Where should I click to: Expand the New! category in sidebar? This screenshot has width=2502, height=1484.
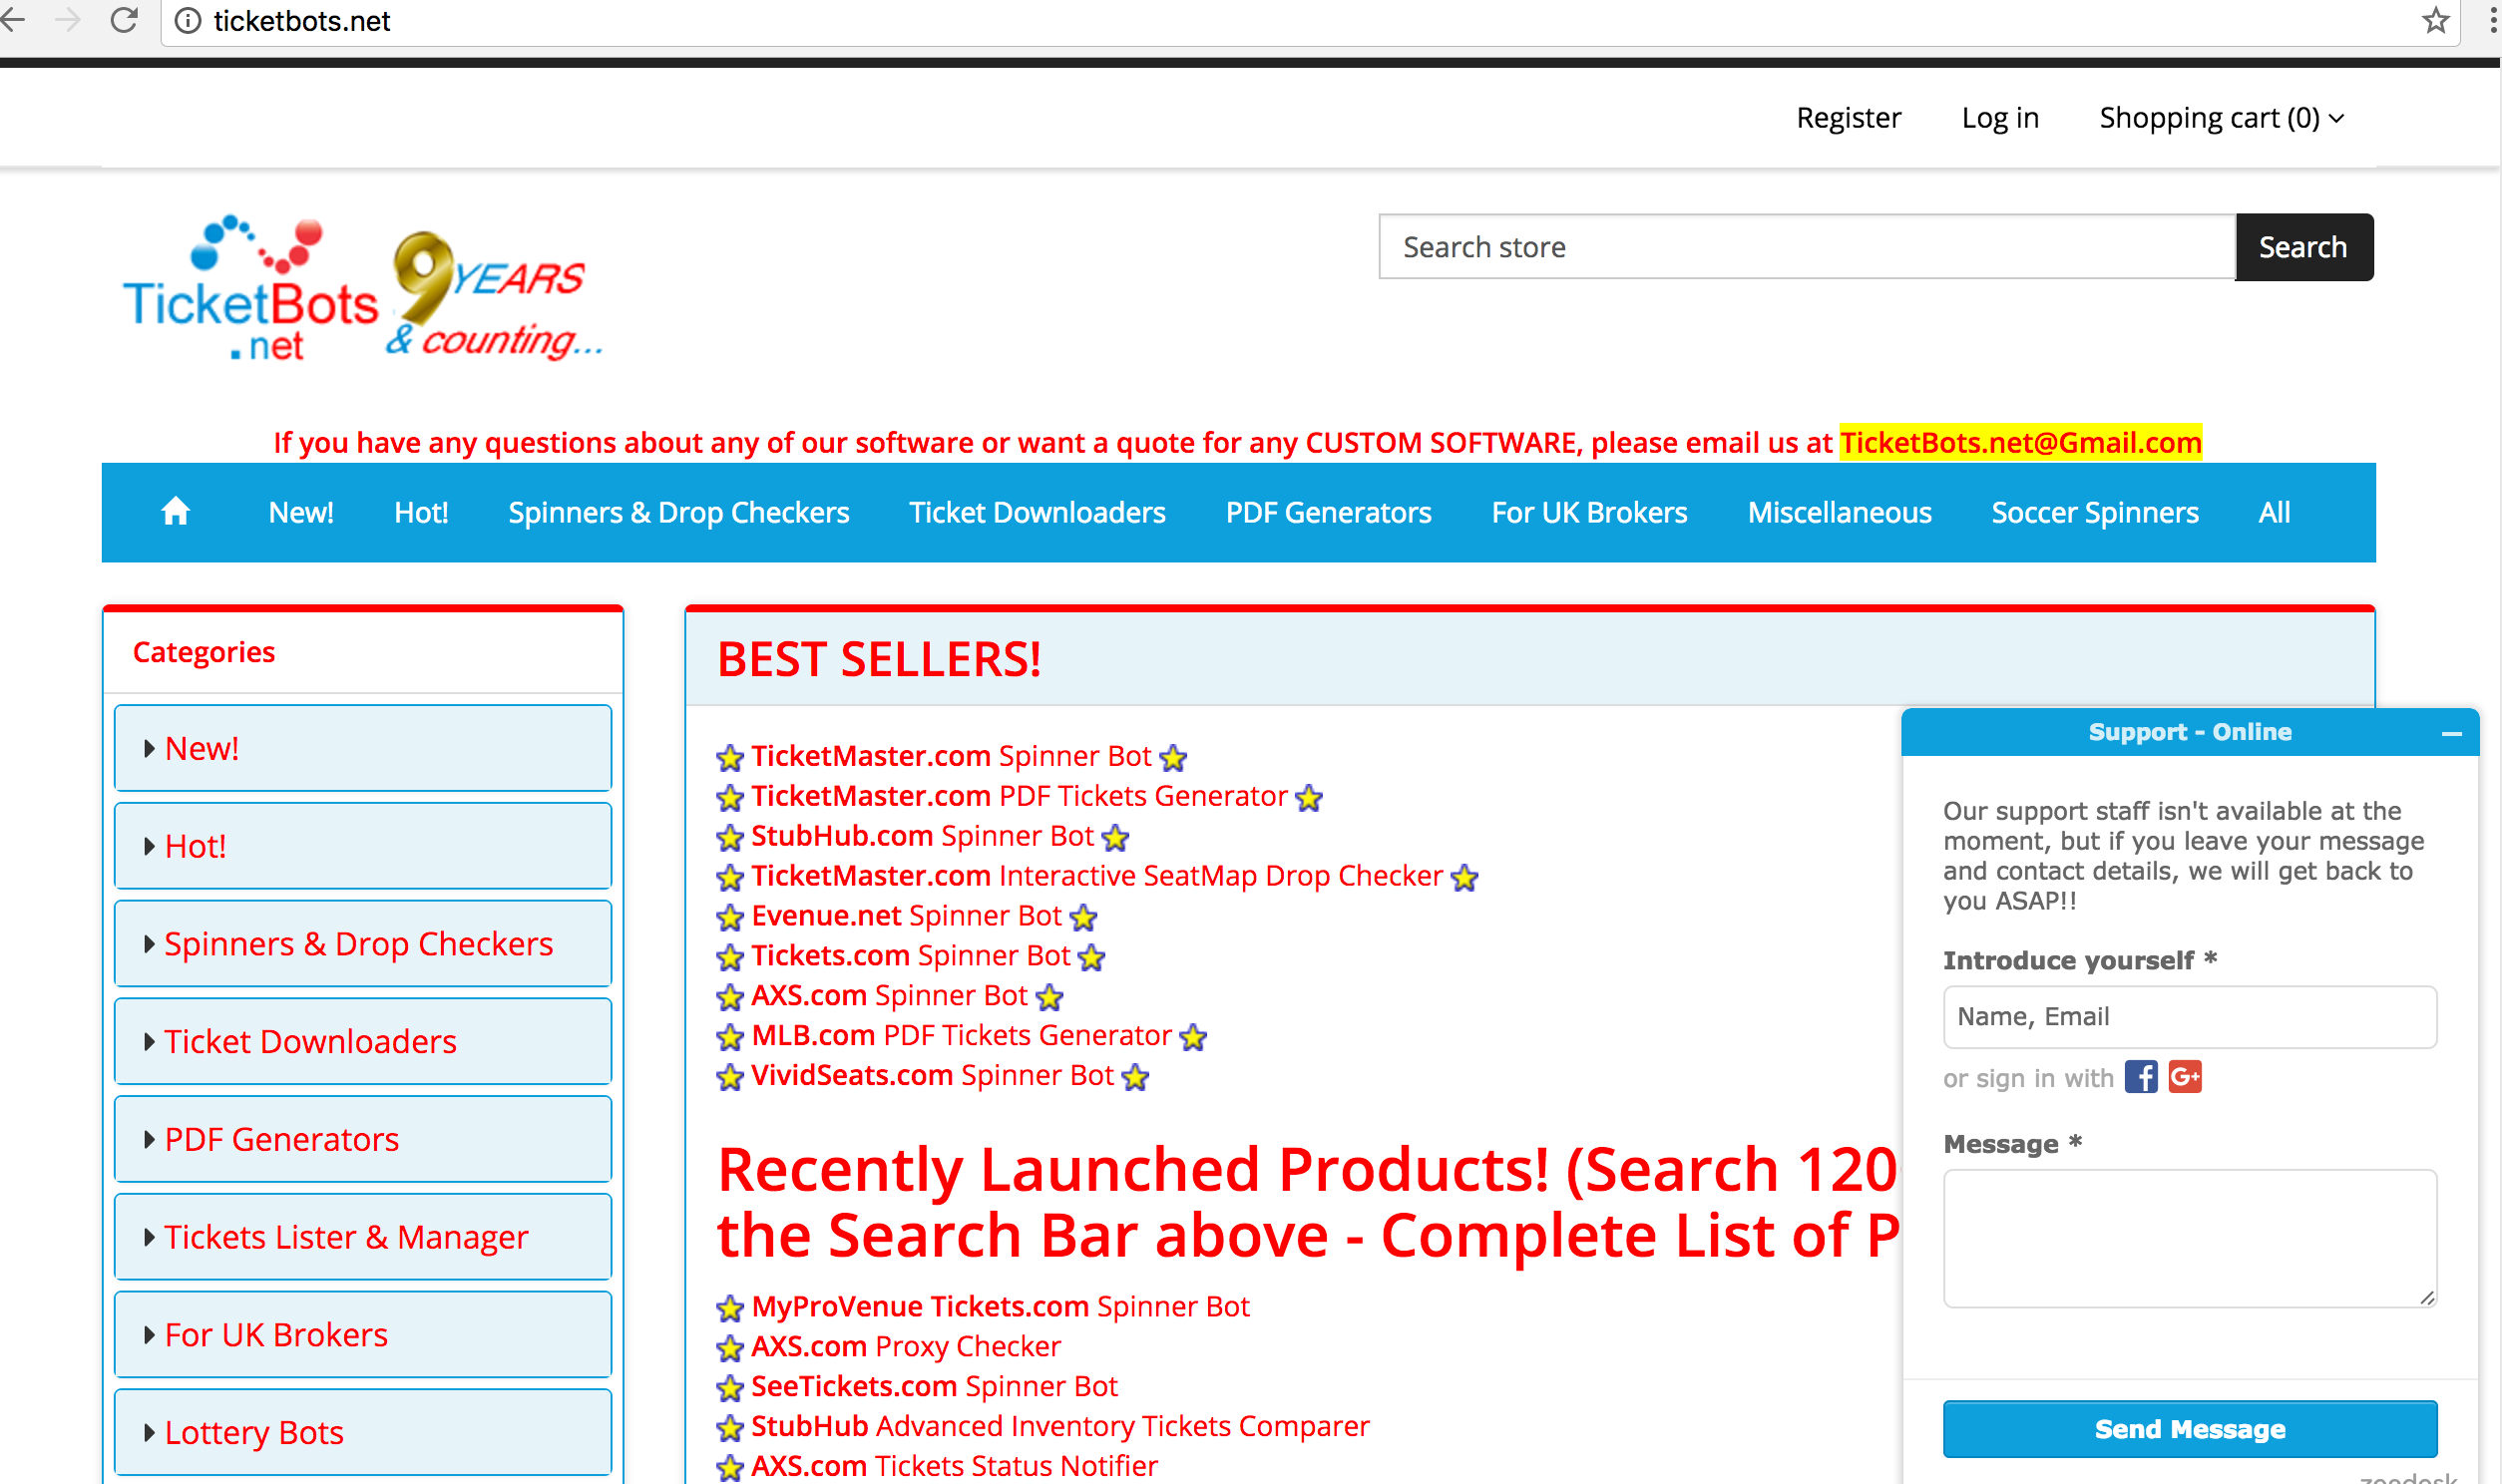(363, 748)
